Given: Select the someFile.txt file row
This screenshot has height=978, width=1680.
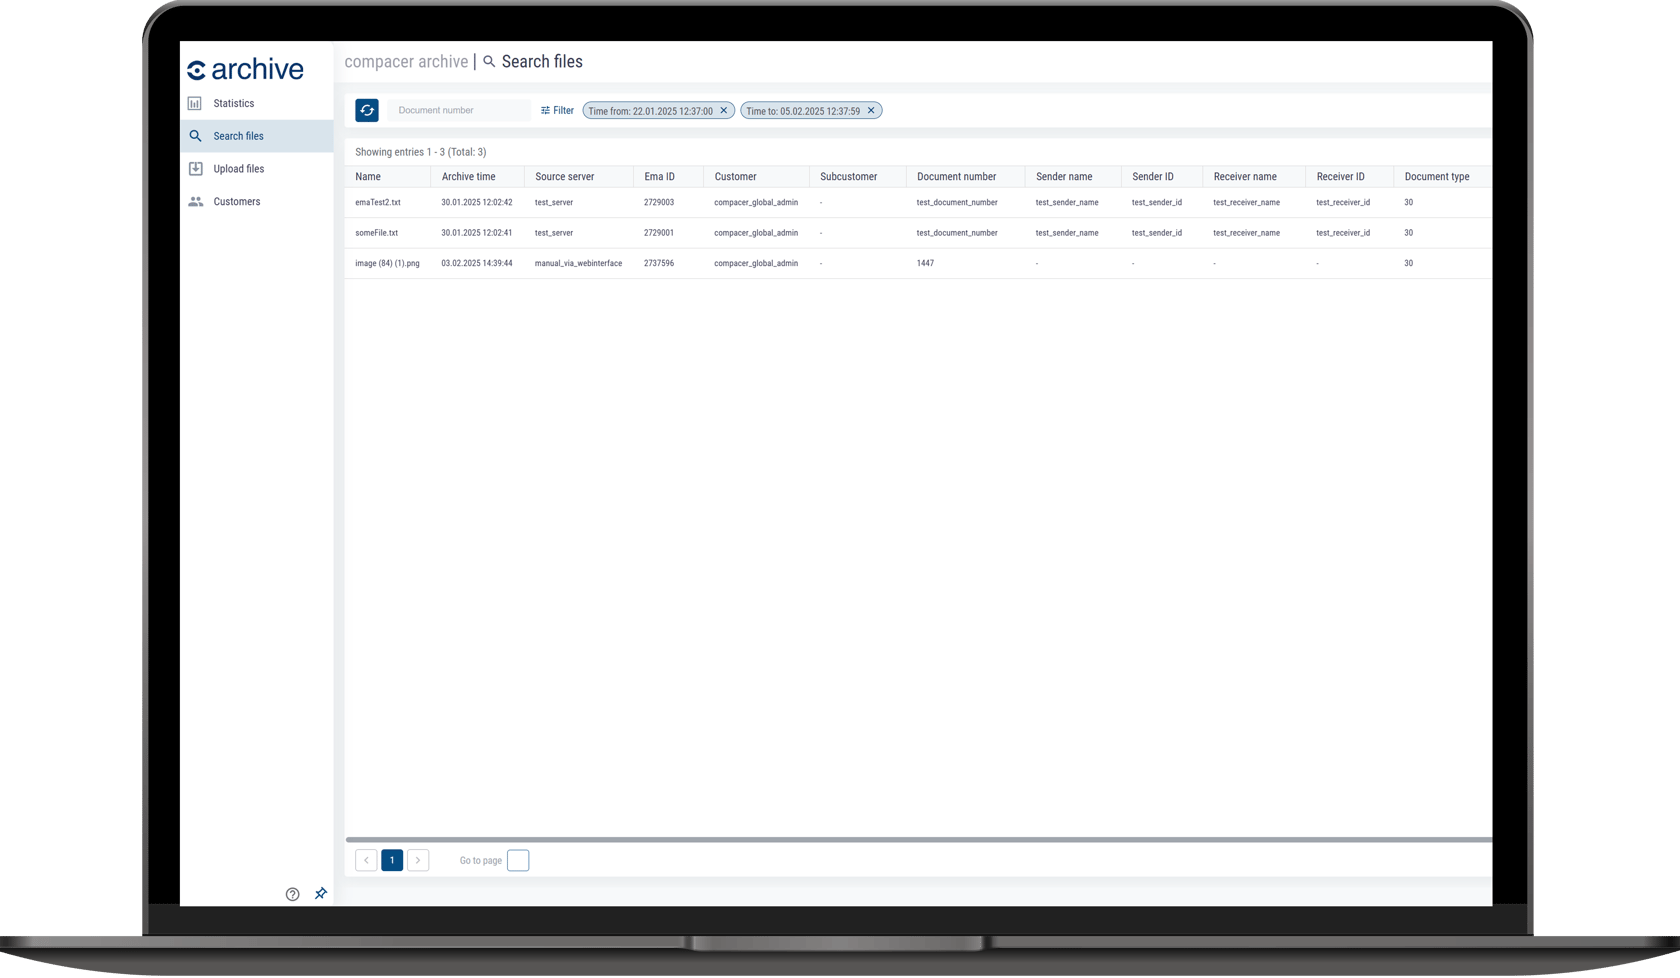Looking at the screenshot, I should coord(918,233).
